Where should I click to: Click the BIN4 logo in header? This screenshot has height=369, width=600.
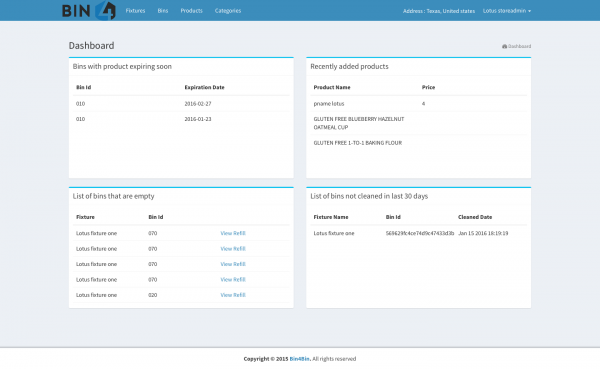point(88,10)
